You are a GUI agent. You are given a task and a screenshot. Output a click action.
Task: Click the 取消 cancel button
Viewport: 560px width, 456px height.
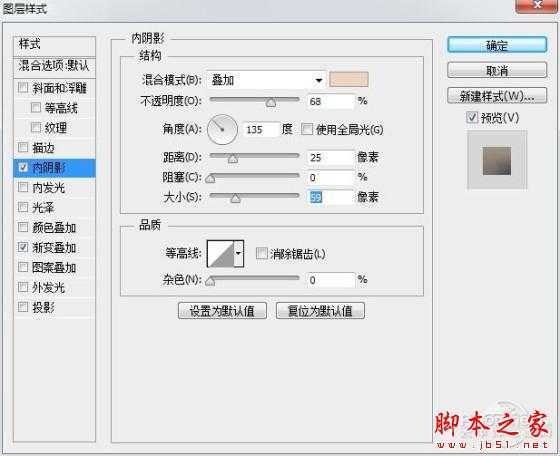click(497, 70)
